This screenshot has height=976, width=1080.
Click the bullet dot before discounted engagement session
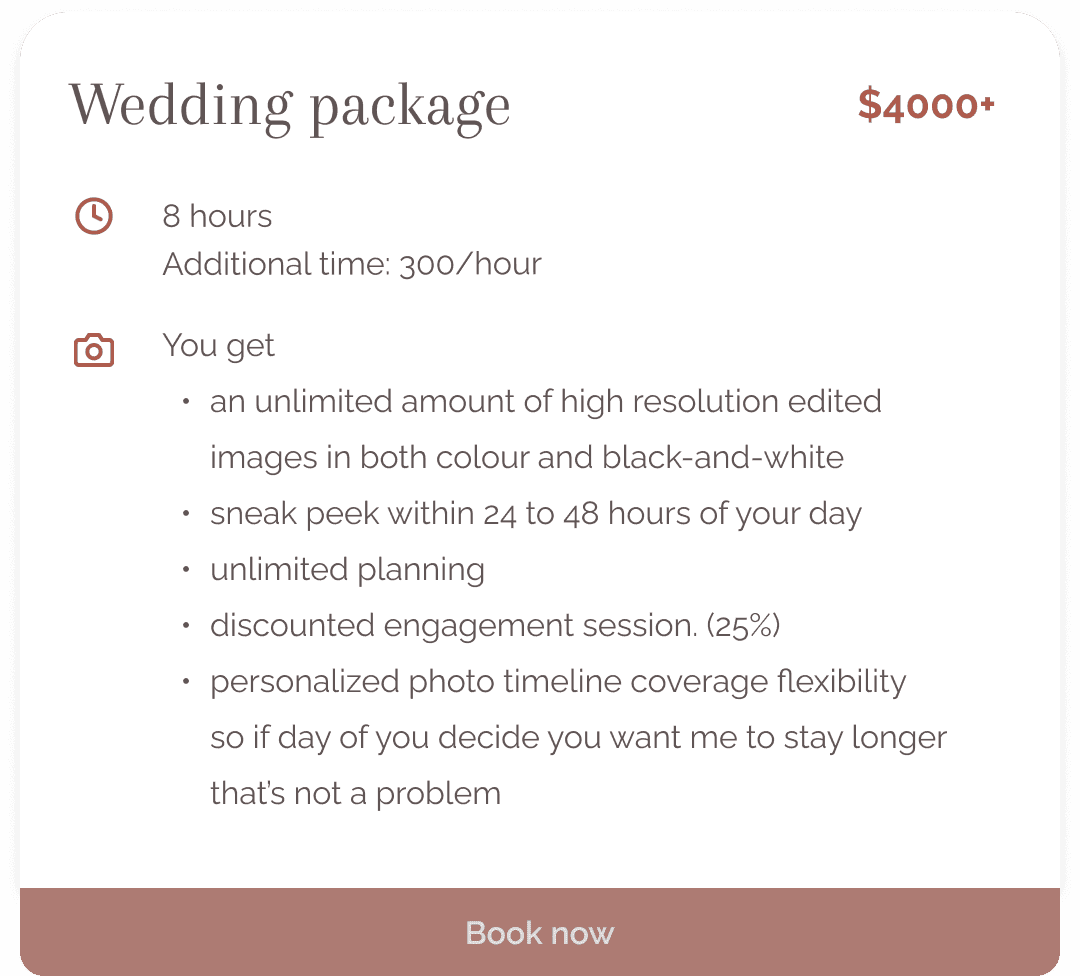pyautogui.click(x=186, y=626)
